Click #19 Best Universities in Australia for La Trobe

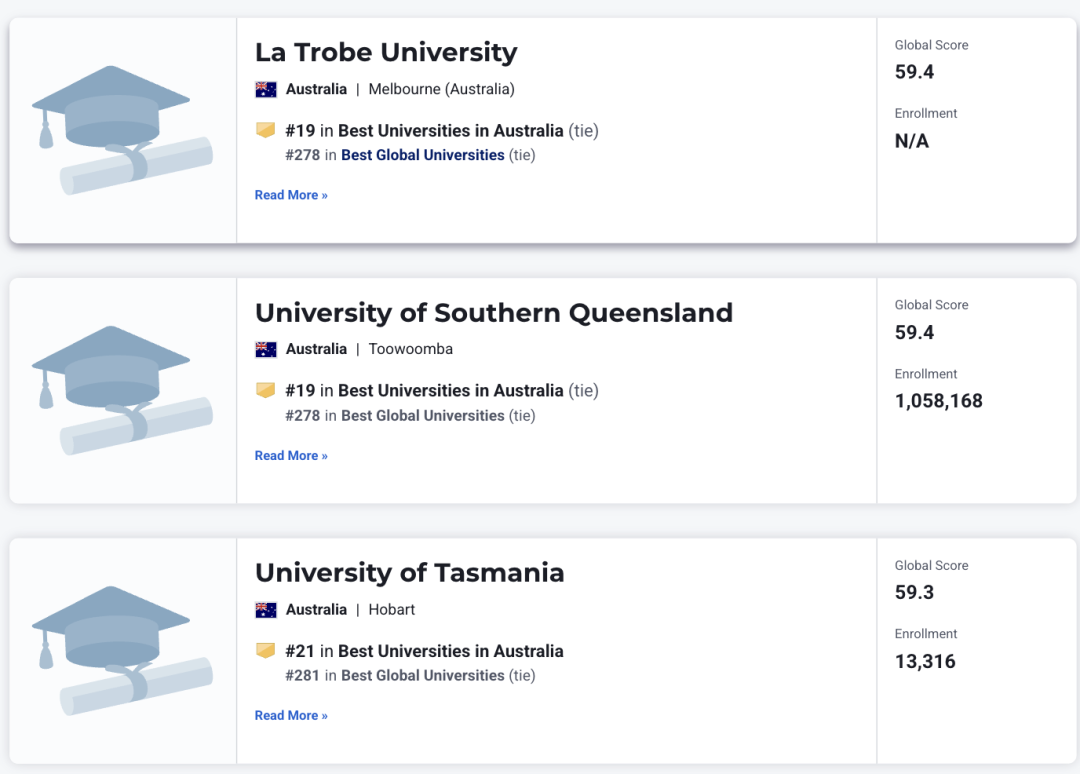coord(442,130)
